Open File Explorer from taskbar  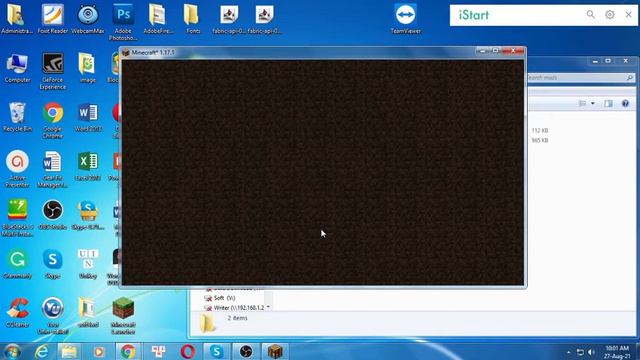point(69,351)
